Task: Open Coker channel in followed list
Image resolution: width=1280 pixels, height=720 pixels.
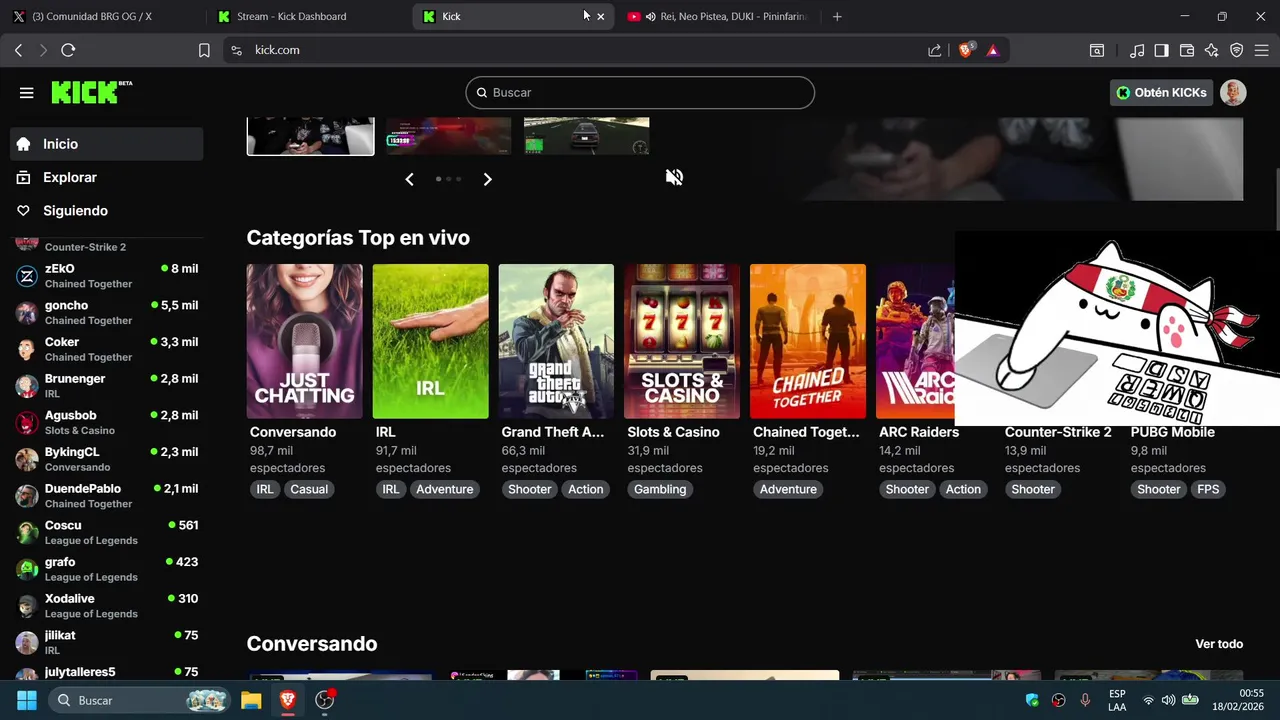Action: [x=107, y=349]
